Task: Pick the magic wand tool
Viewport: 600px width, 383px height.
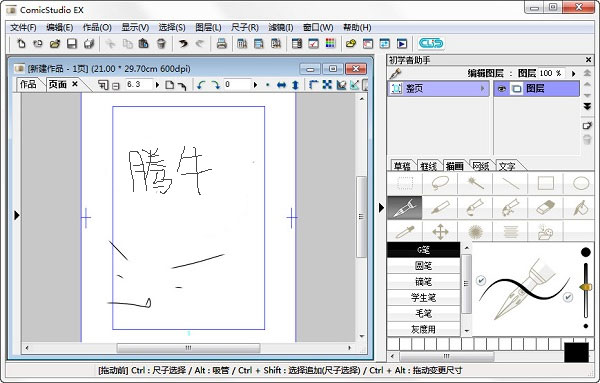Action: pyautogui.click(x=475, y=183)
